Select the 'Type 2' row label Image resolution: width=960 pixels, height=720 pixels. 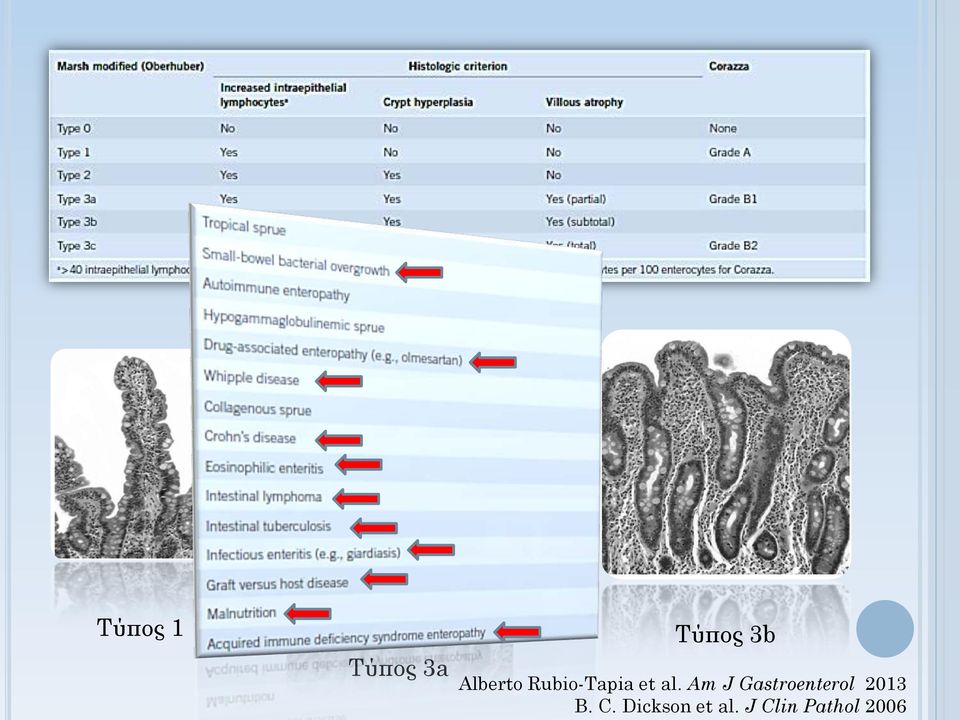click(x=73, y=175)
